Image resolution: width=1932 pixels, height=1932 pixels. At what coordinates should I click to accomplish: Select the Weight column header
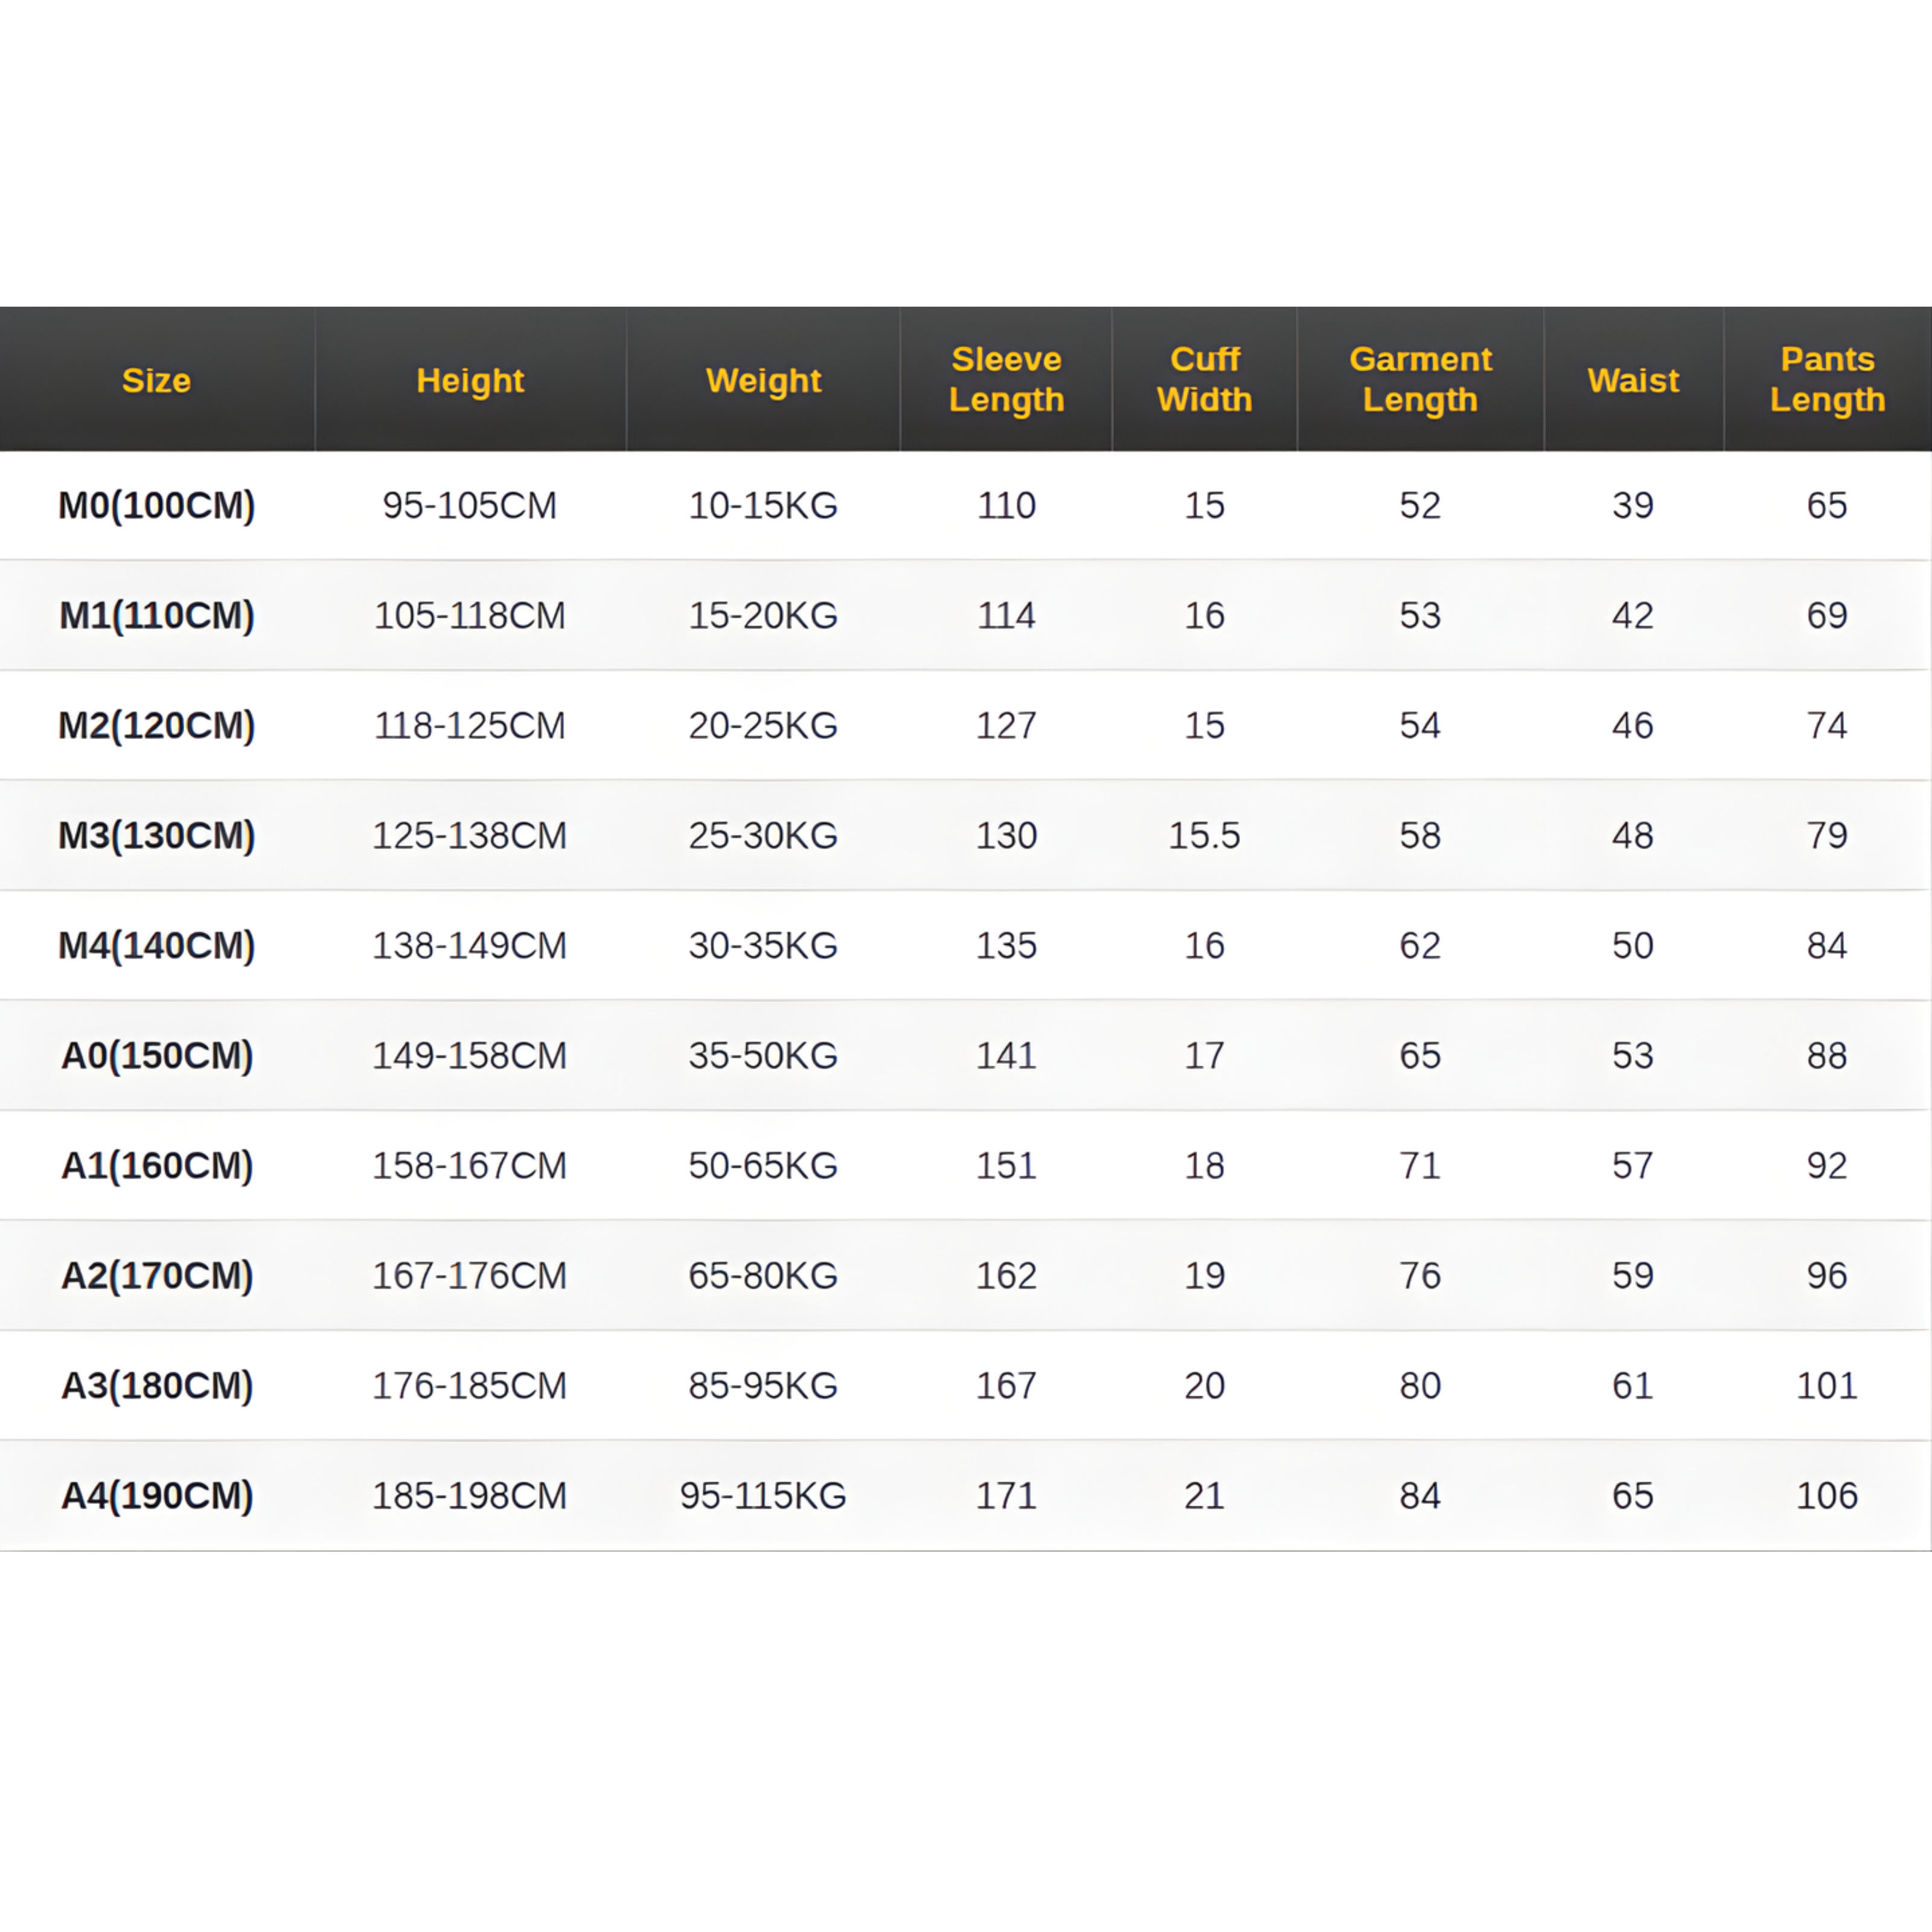763,380
